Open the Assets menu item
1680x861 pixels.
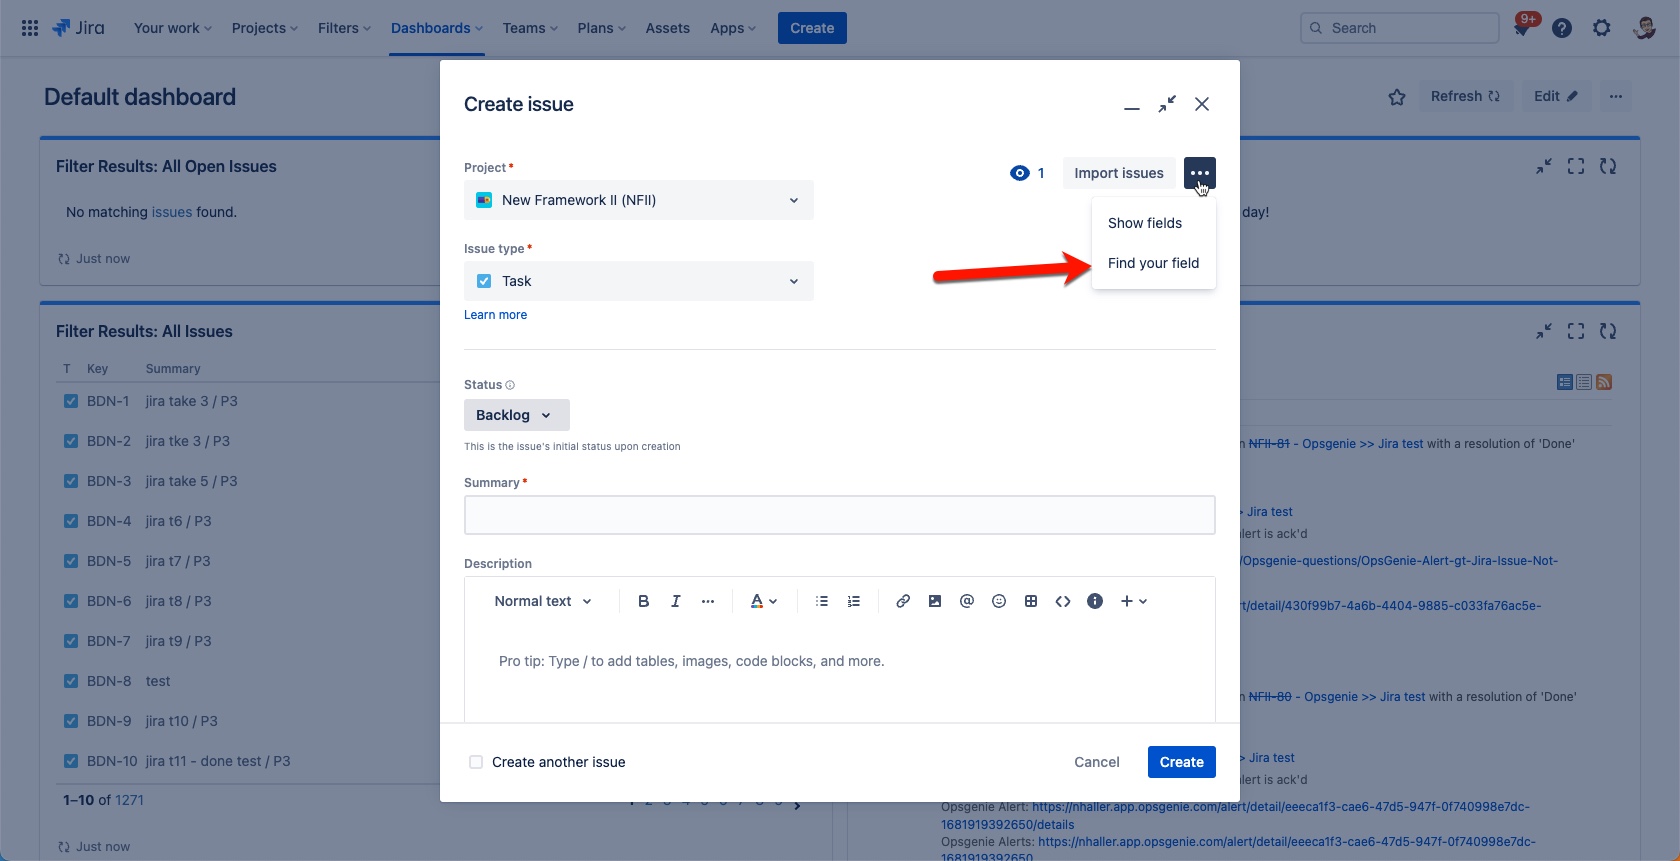668,28
